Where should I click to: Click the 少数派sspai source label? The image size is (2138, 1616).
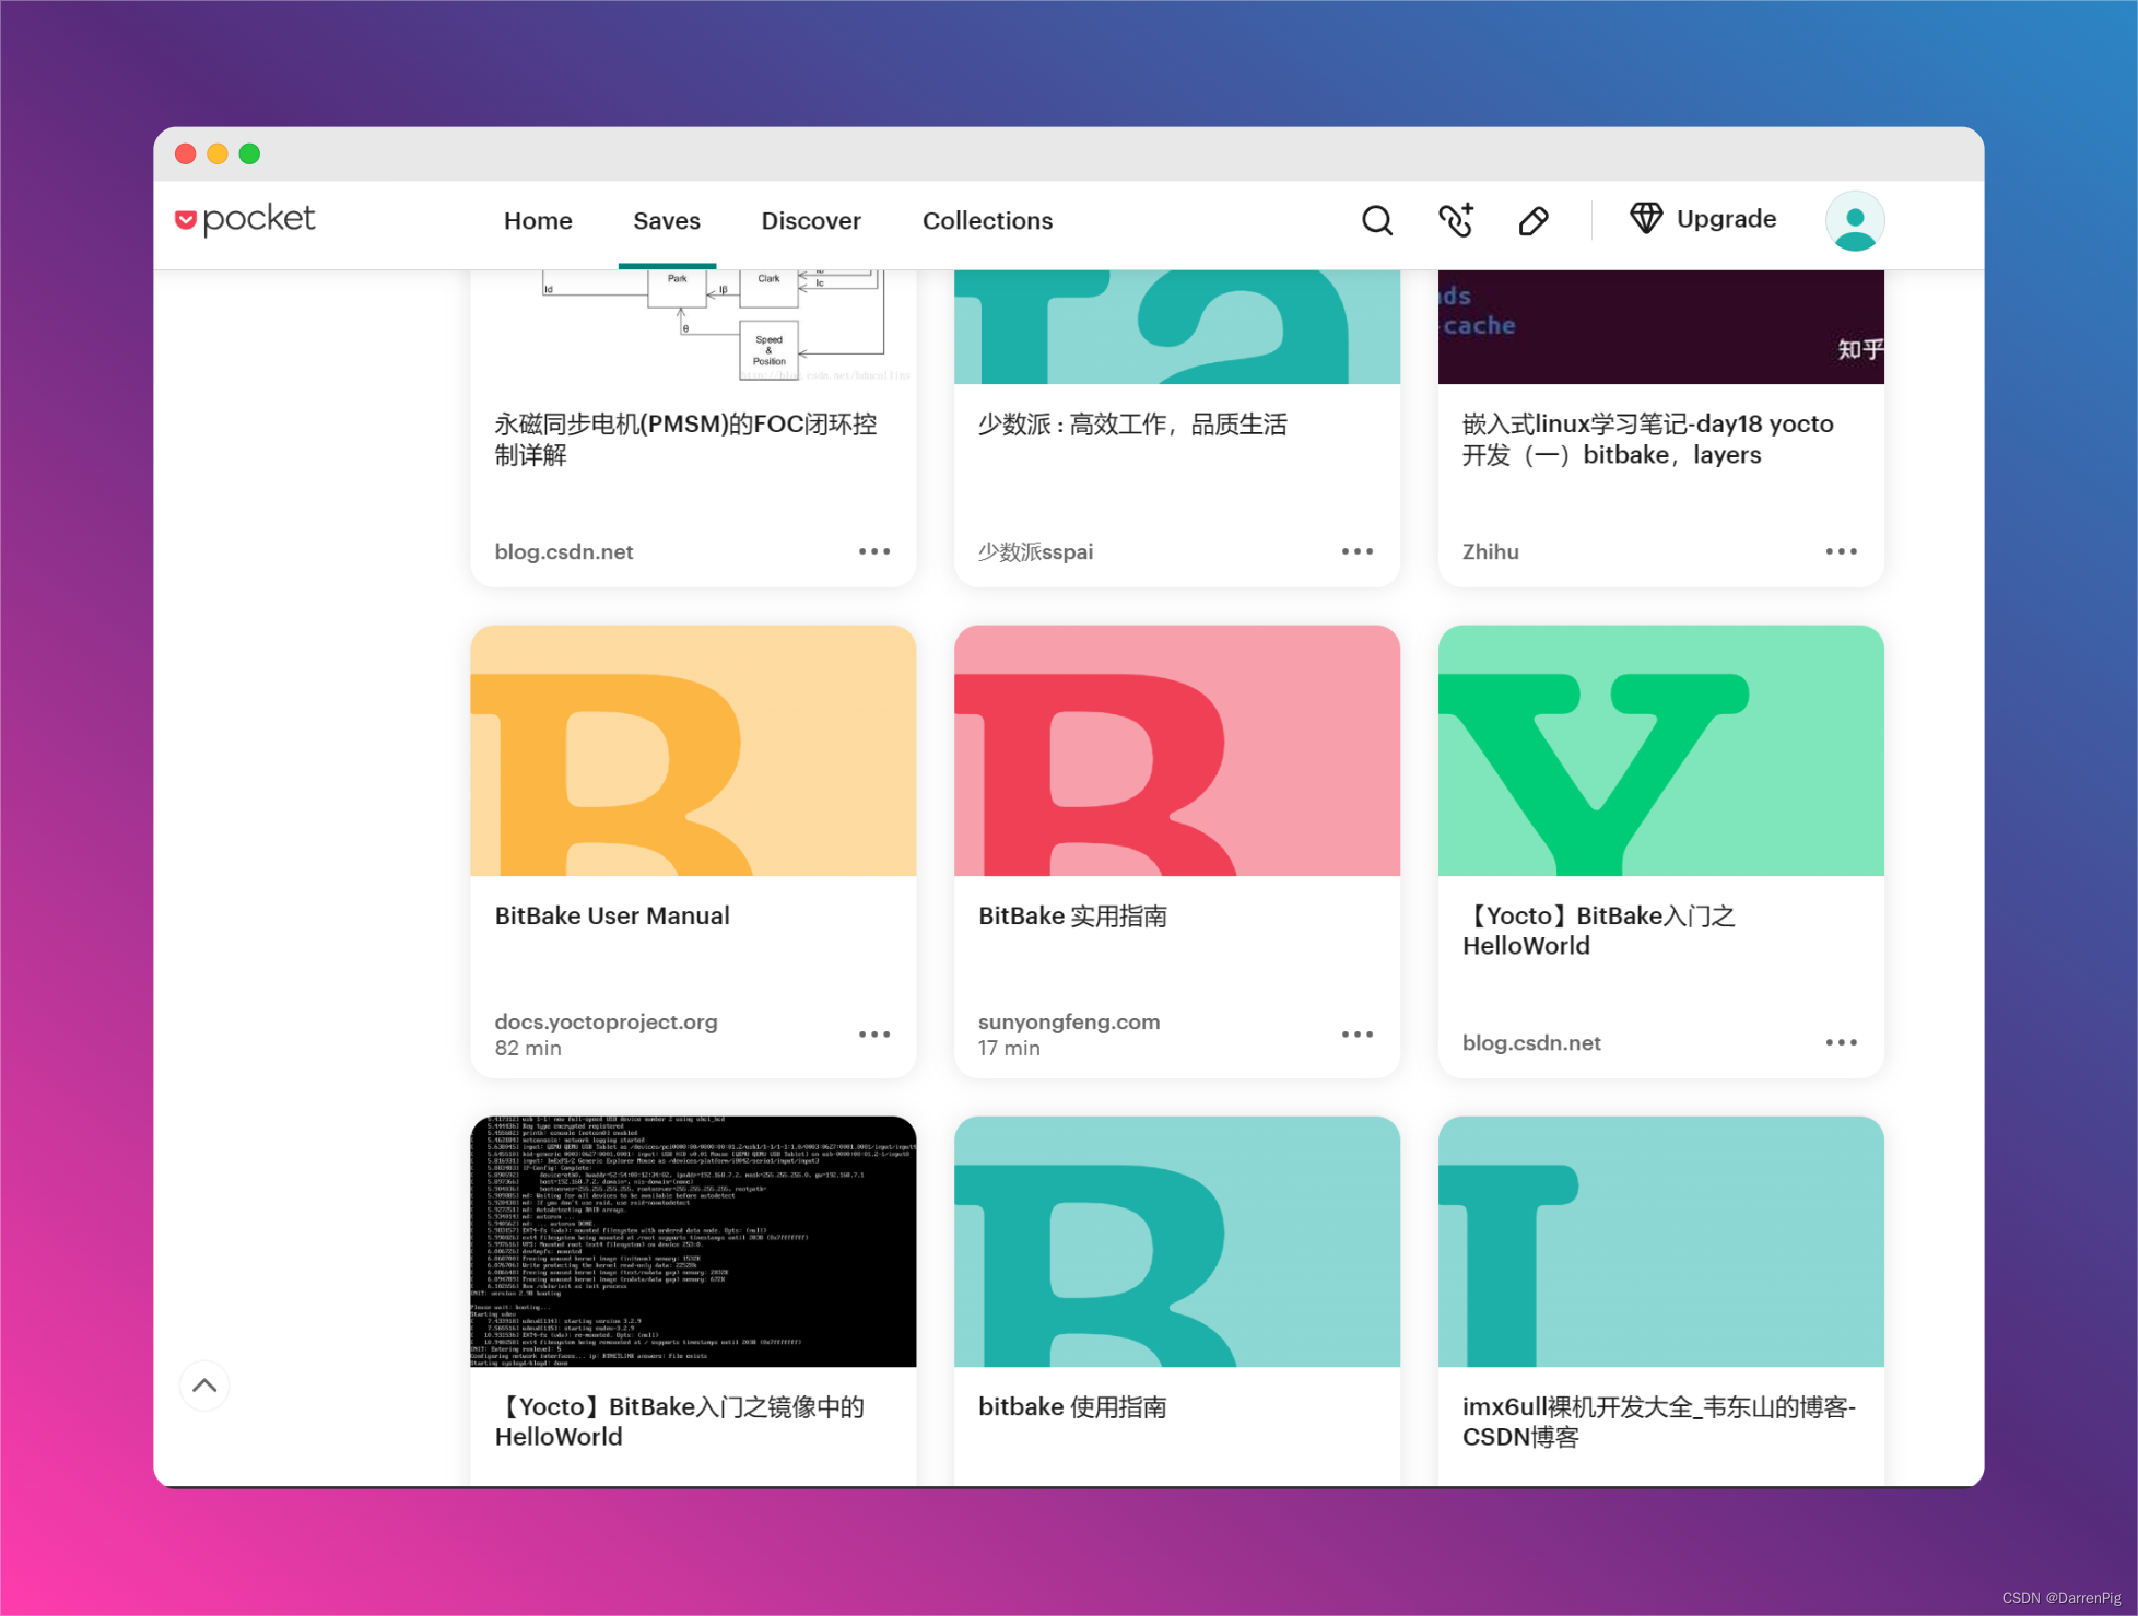pos(1035,552)
